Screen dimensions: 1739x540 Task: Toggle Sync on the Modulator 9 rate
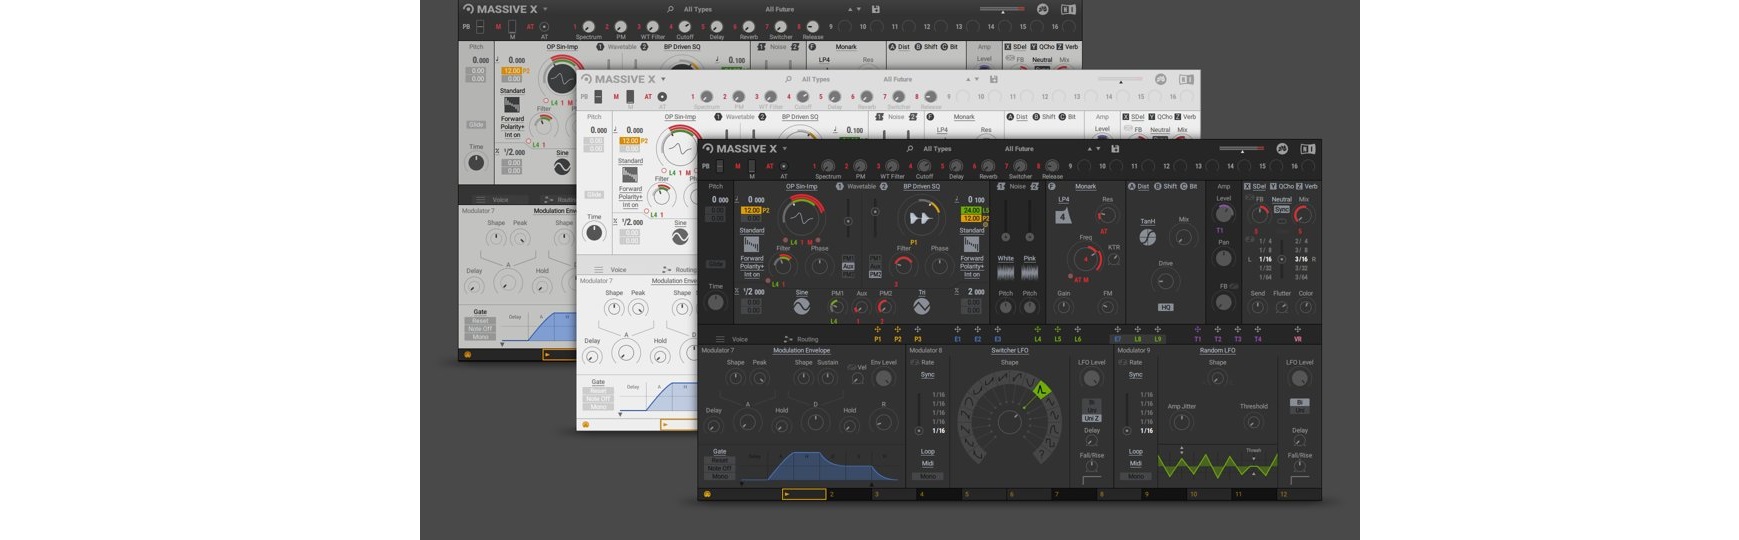coord(1135,375)
